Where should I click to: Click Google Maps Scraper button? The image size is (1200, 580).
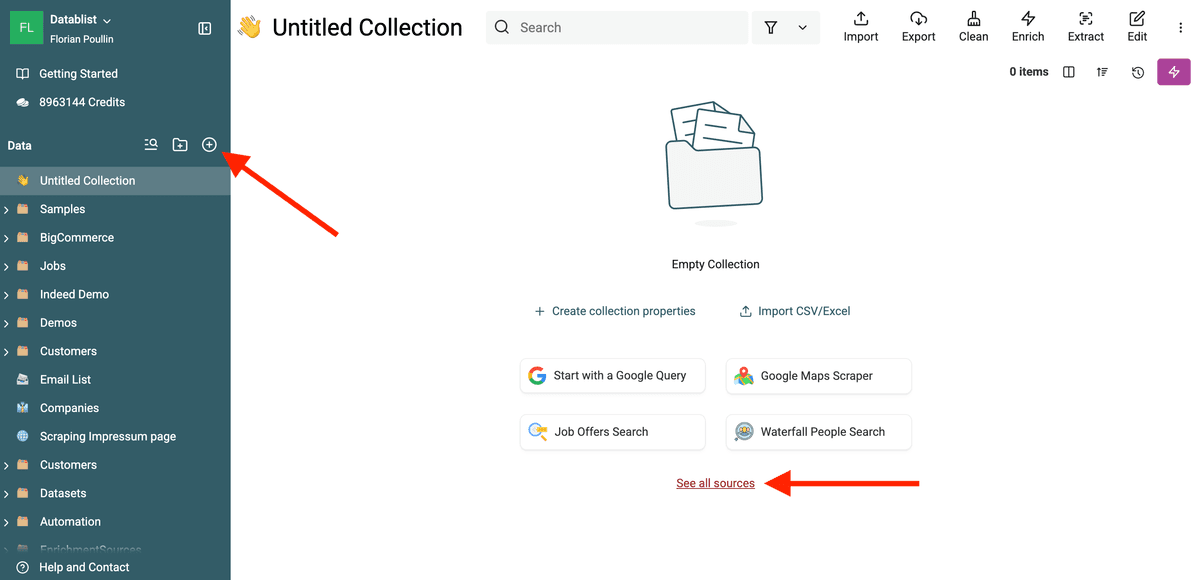pyautogui.click(x=818, y=376)
